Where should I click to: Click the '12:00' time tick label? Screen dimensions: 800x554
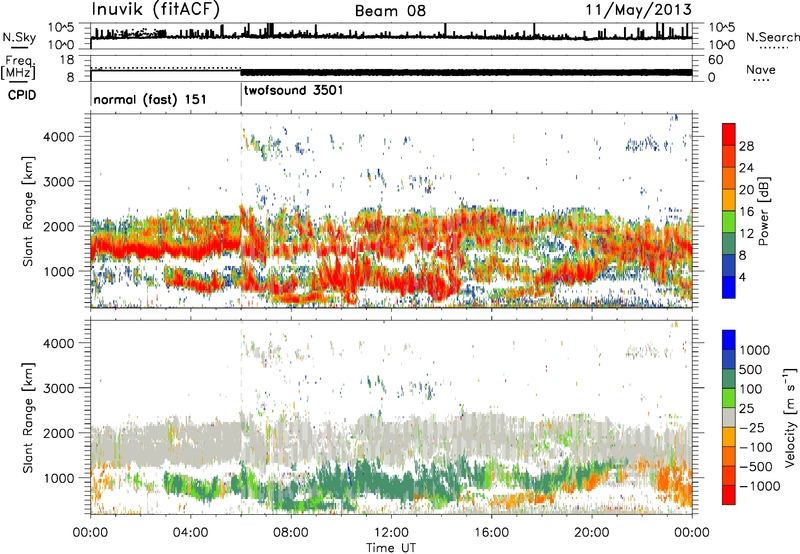click(x=391, y=533)
